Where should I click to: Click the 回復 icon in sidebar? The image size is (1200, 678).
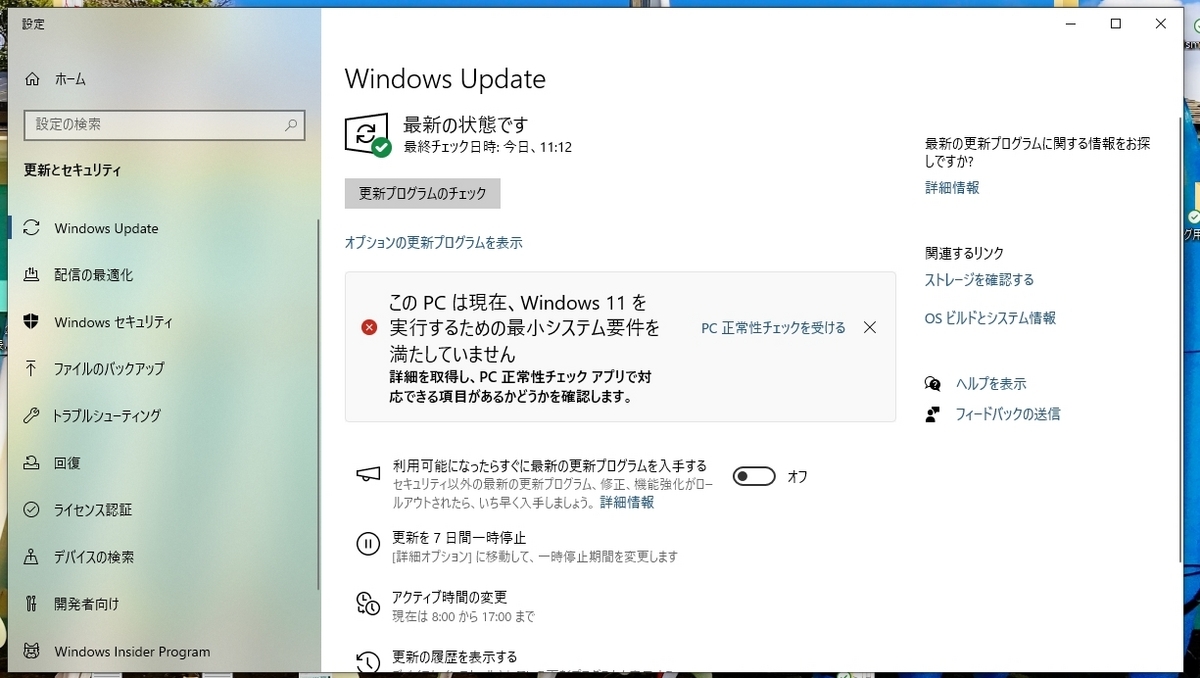(x=32, y=463)
